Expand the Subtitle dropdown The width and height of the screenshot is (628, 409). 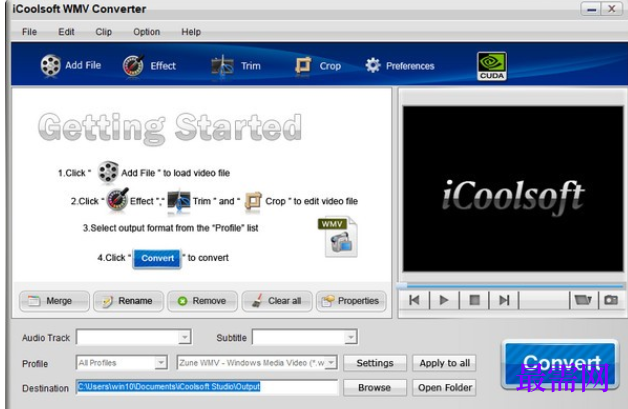coord(350,337)
